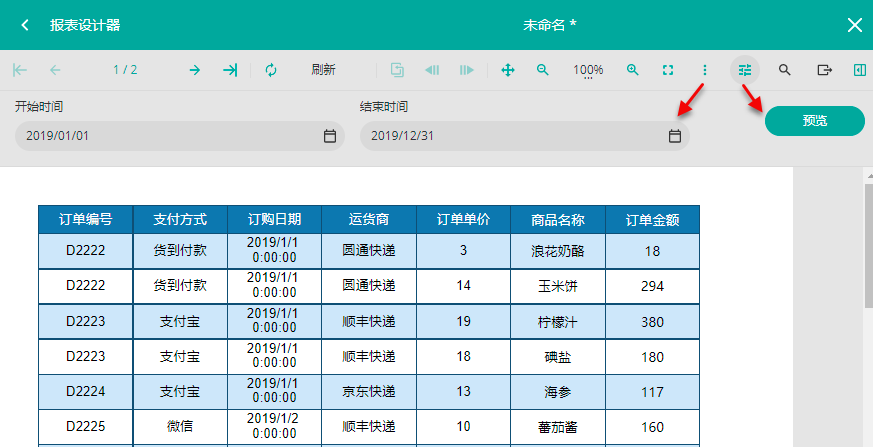Go to the next report page

(194, 70)
